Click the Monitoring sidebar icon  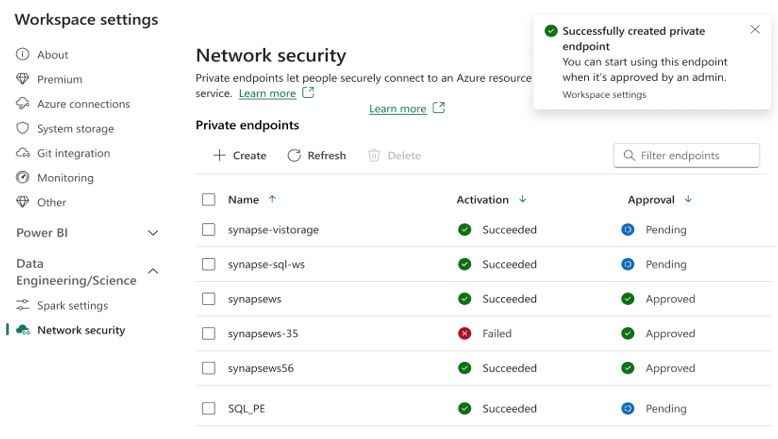point(23,178)
